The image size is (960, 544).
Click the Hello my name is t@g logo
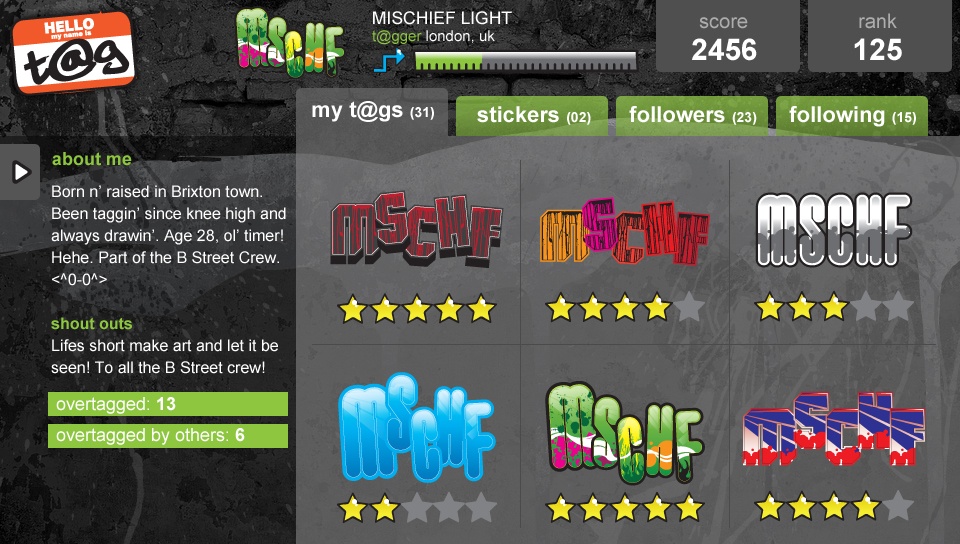pos(73,53)
